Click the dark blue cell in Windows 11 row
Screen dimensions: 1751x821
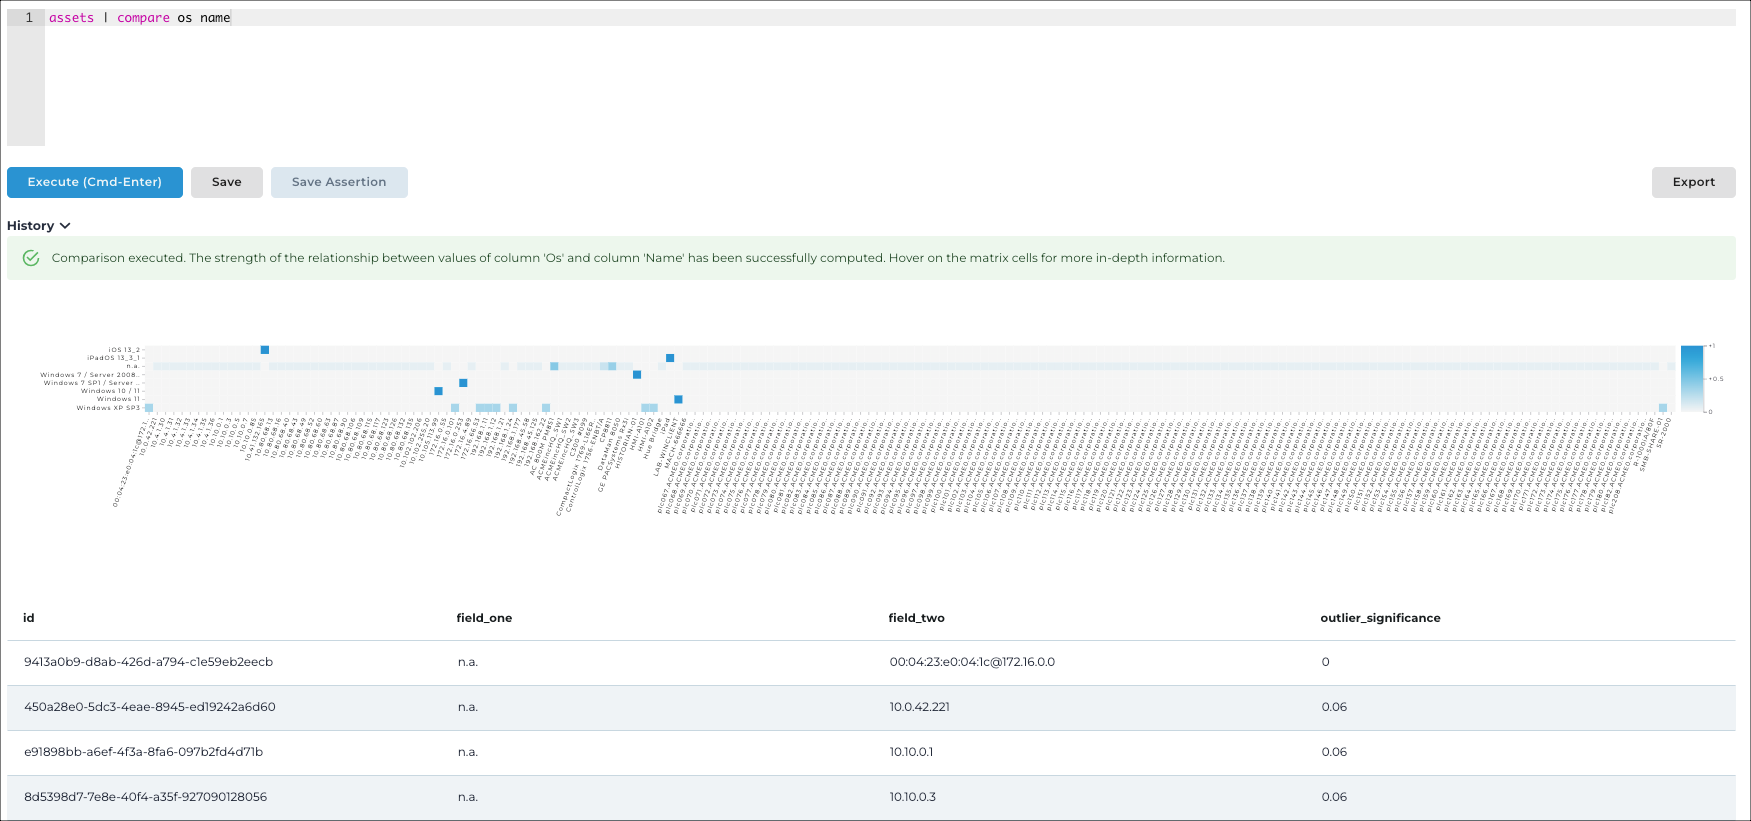pyautogui.click(x=678, y=399)
